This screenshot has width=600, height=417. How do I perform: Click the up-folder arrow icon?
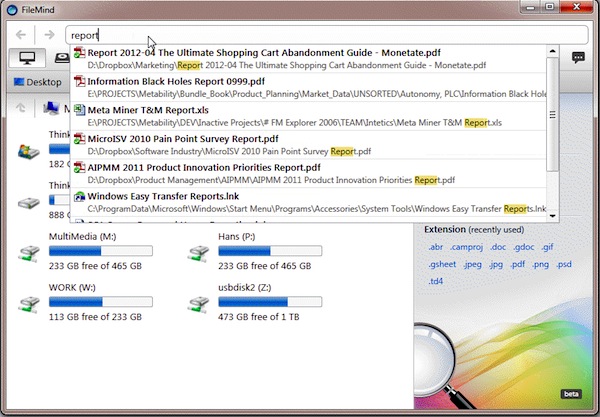pos(21,108)
